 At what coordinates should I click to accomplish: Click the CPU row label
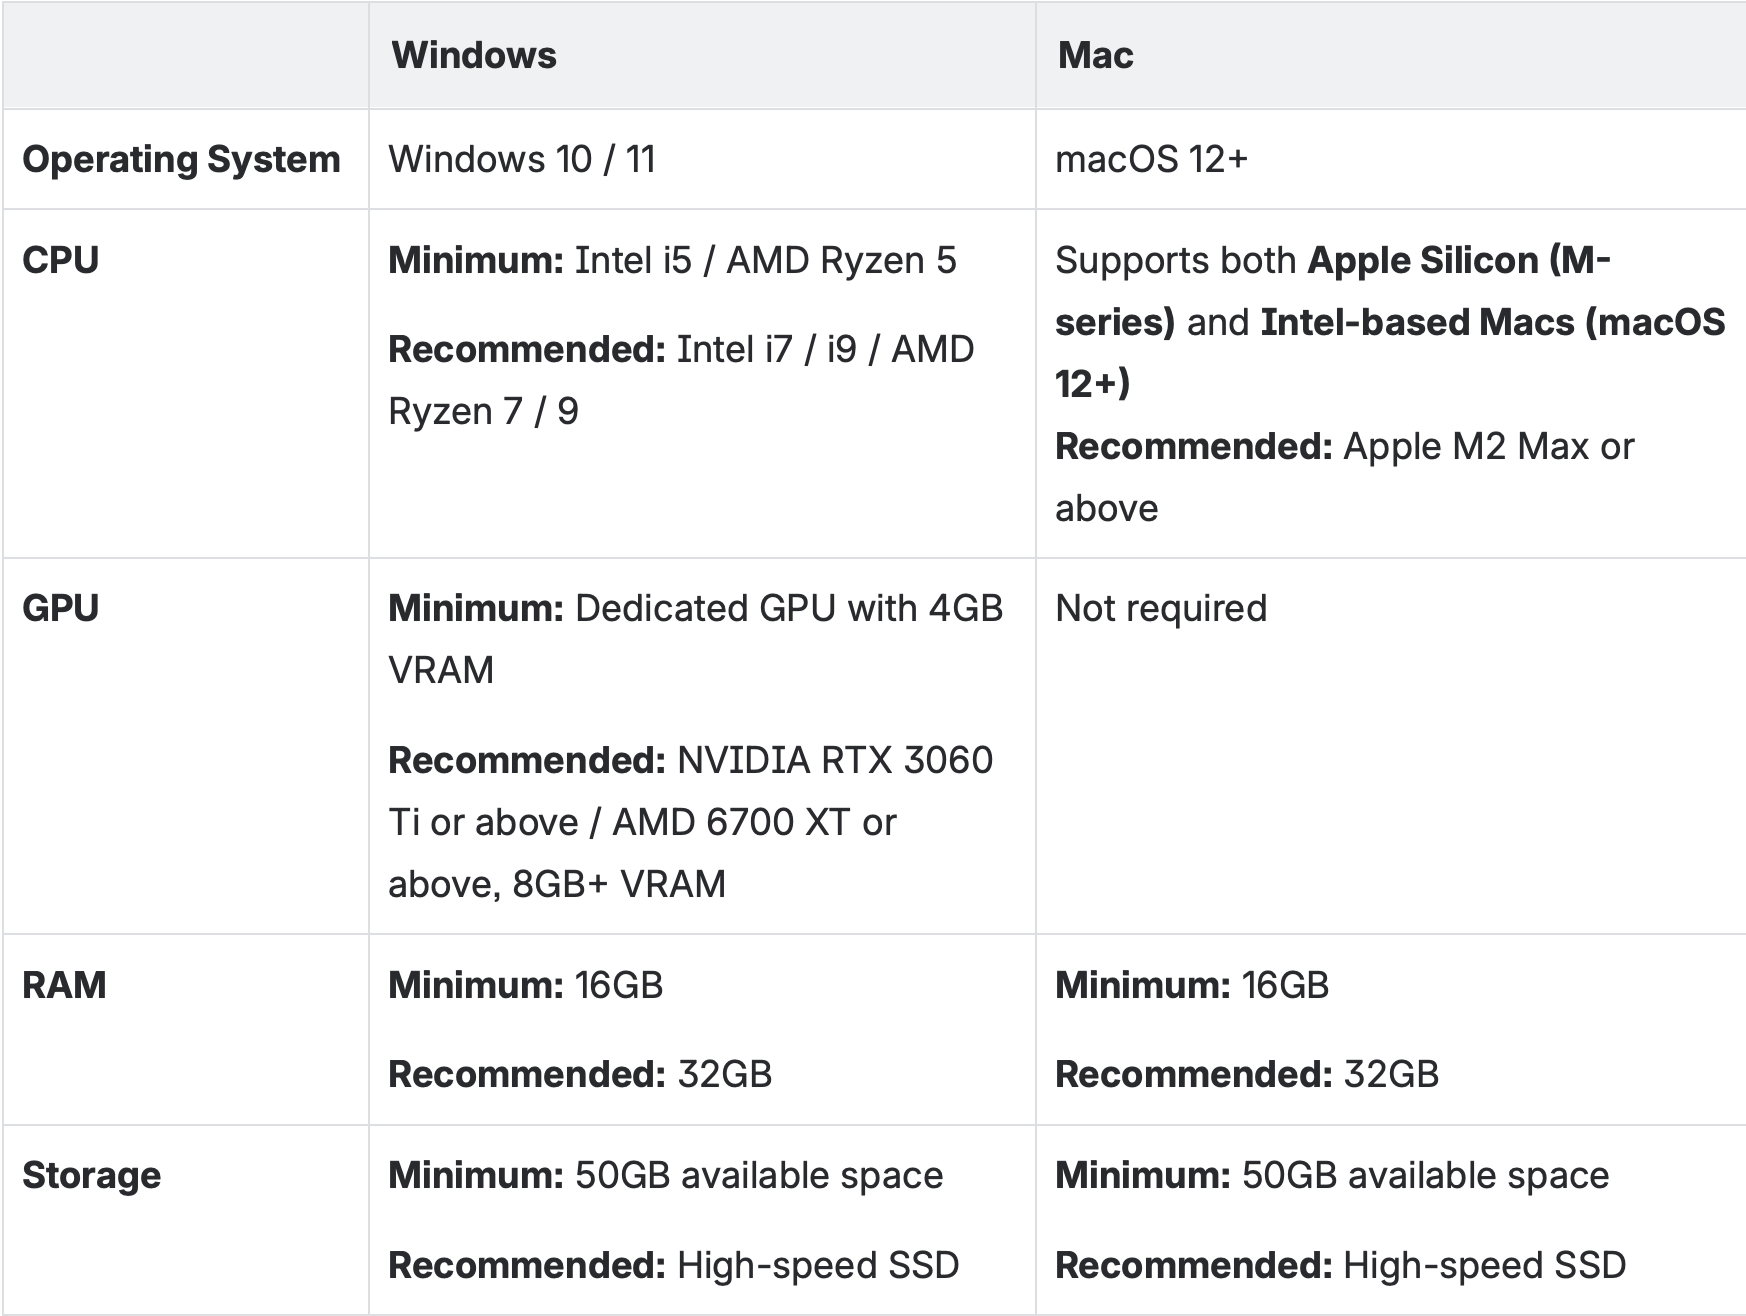click(x=61, y=260)
